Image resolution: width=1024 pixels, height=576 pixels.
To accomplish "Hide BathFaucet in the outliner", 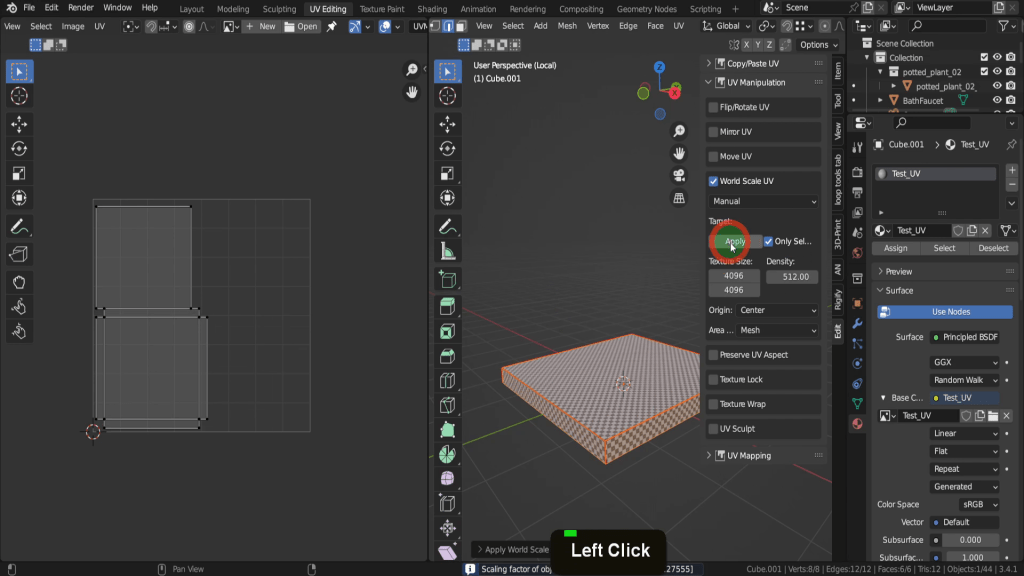I will (997, 100).
